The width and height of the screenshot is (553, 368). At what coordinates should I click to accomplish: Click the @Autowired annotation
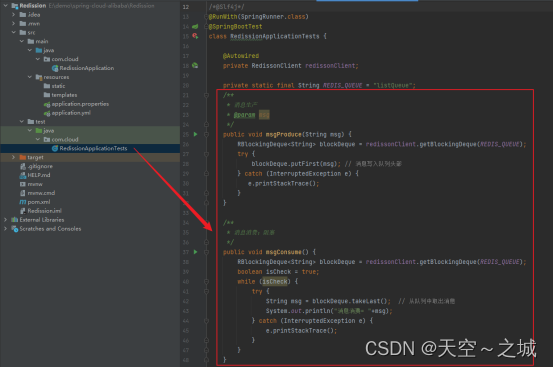tap(241, 56)
